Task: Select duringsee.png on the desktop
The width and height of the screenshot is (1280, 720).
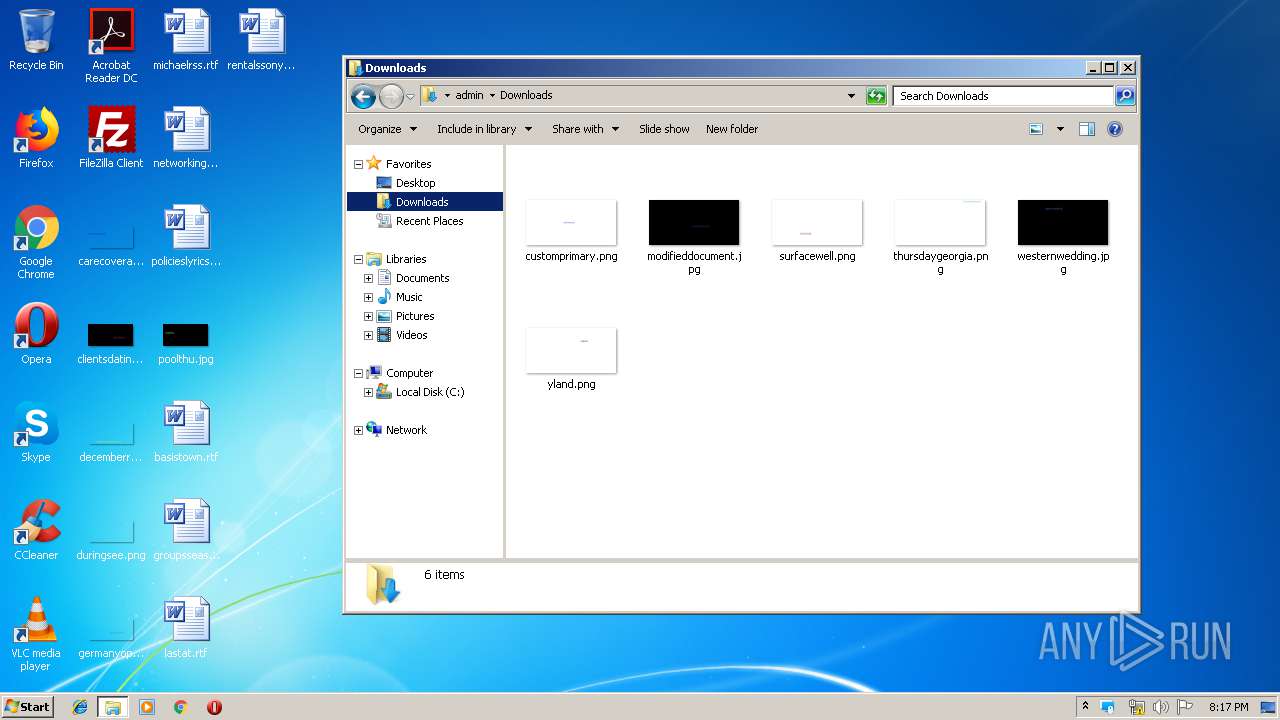Action: click(111, 540)
